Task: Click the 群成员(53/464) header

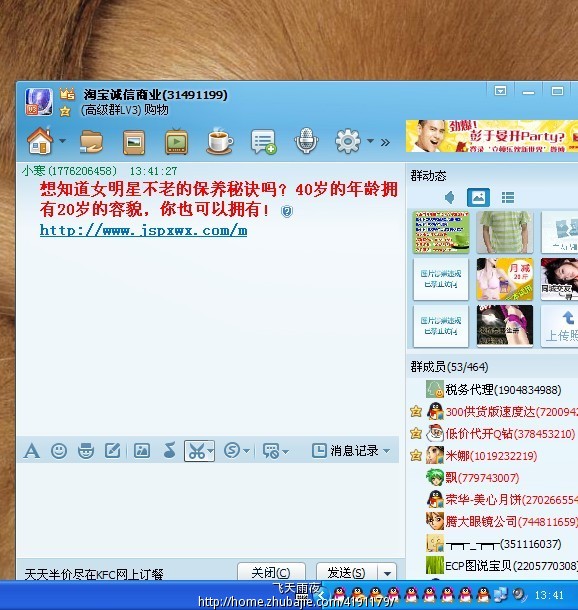Action: pos(449,366)
